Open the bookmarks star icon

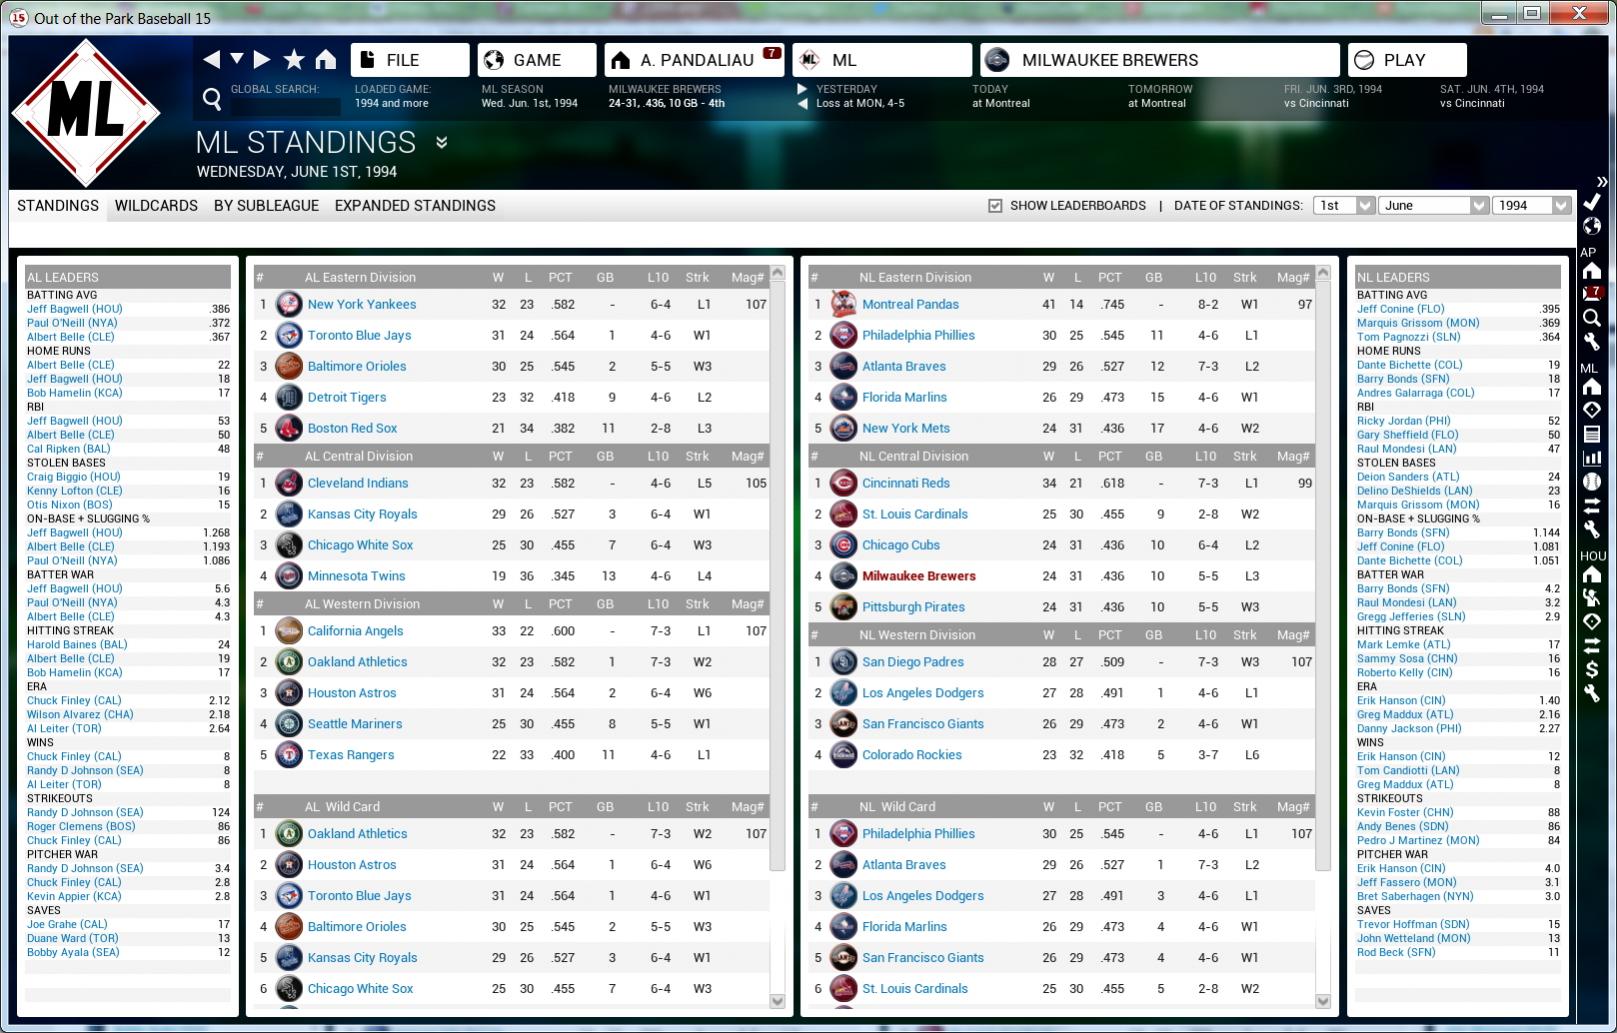(x=294, y=60)
